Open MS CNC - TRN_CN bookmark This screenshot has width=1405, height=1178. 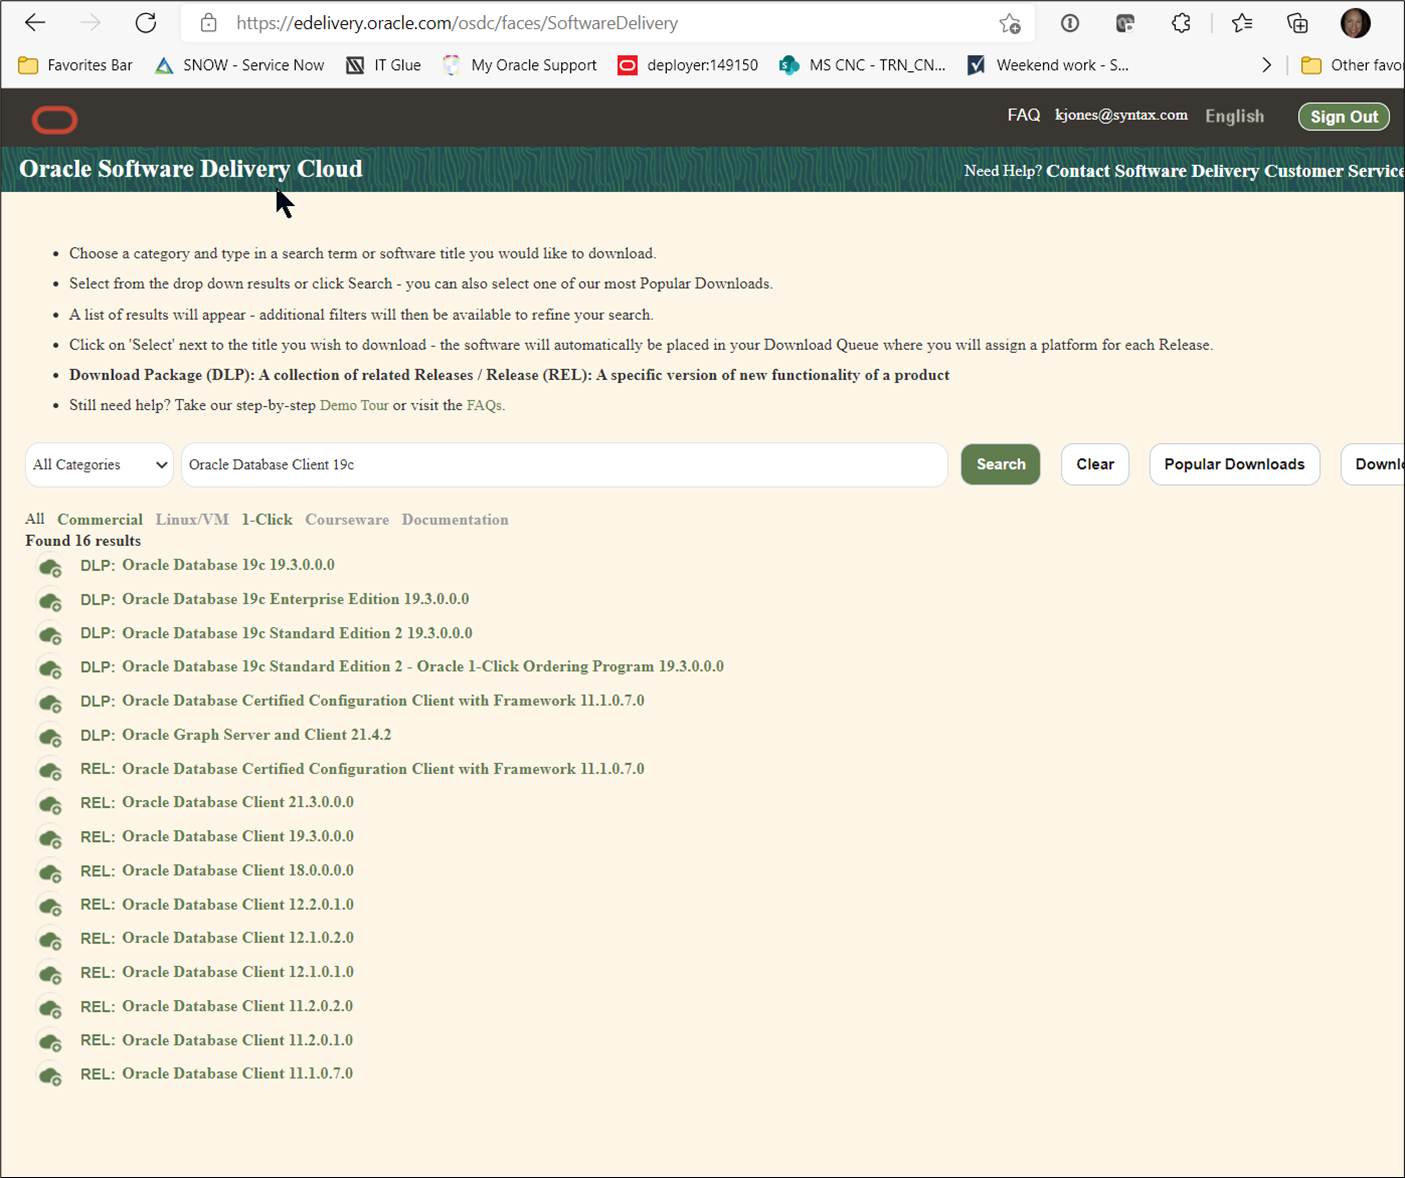coord(863,65)
